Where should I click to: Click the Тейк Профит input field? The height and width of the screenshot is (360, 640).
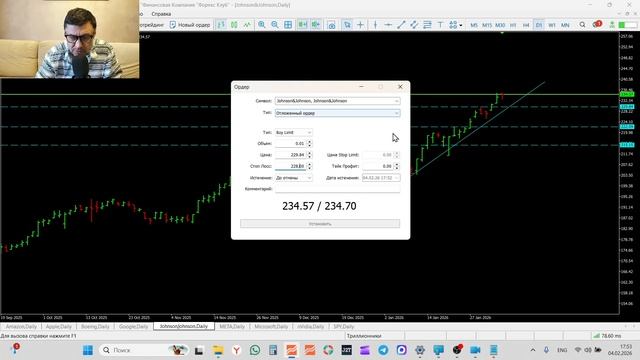[378, 166]
